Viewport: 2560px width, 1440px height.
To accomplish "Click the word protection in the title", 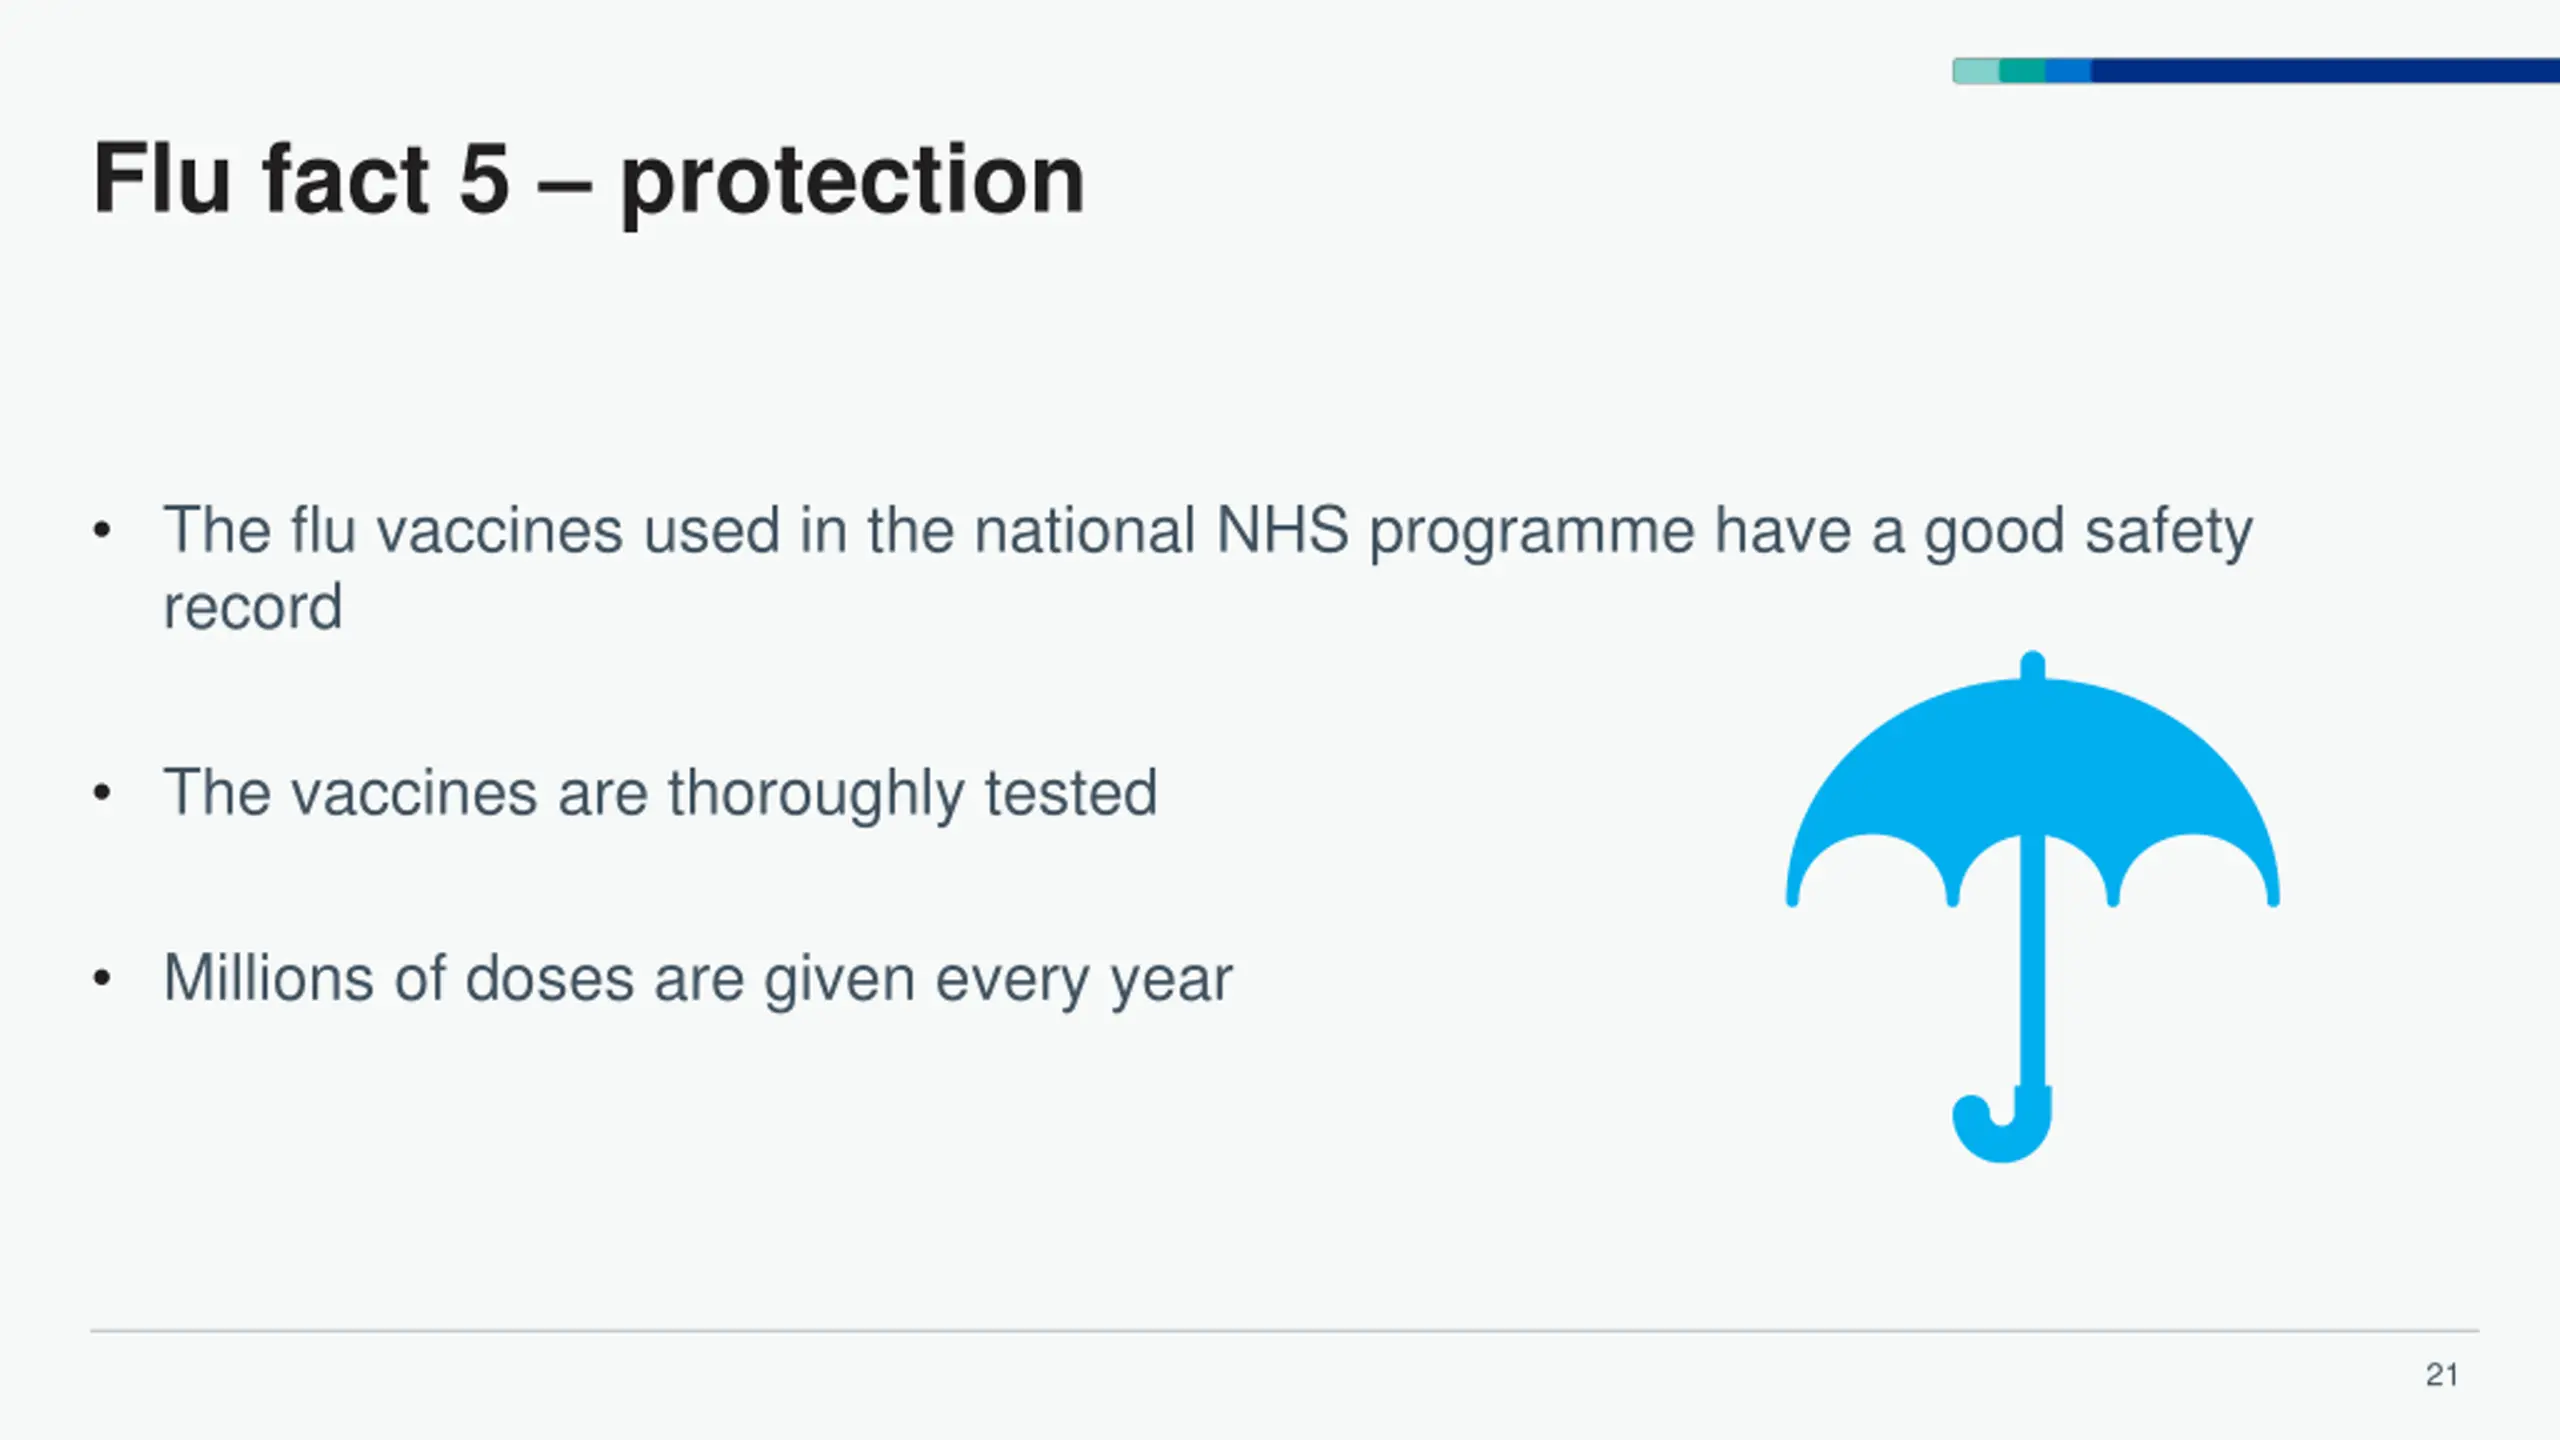I will (852, 182).
